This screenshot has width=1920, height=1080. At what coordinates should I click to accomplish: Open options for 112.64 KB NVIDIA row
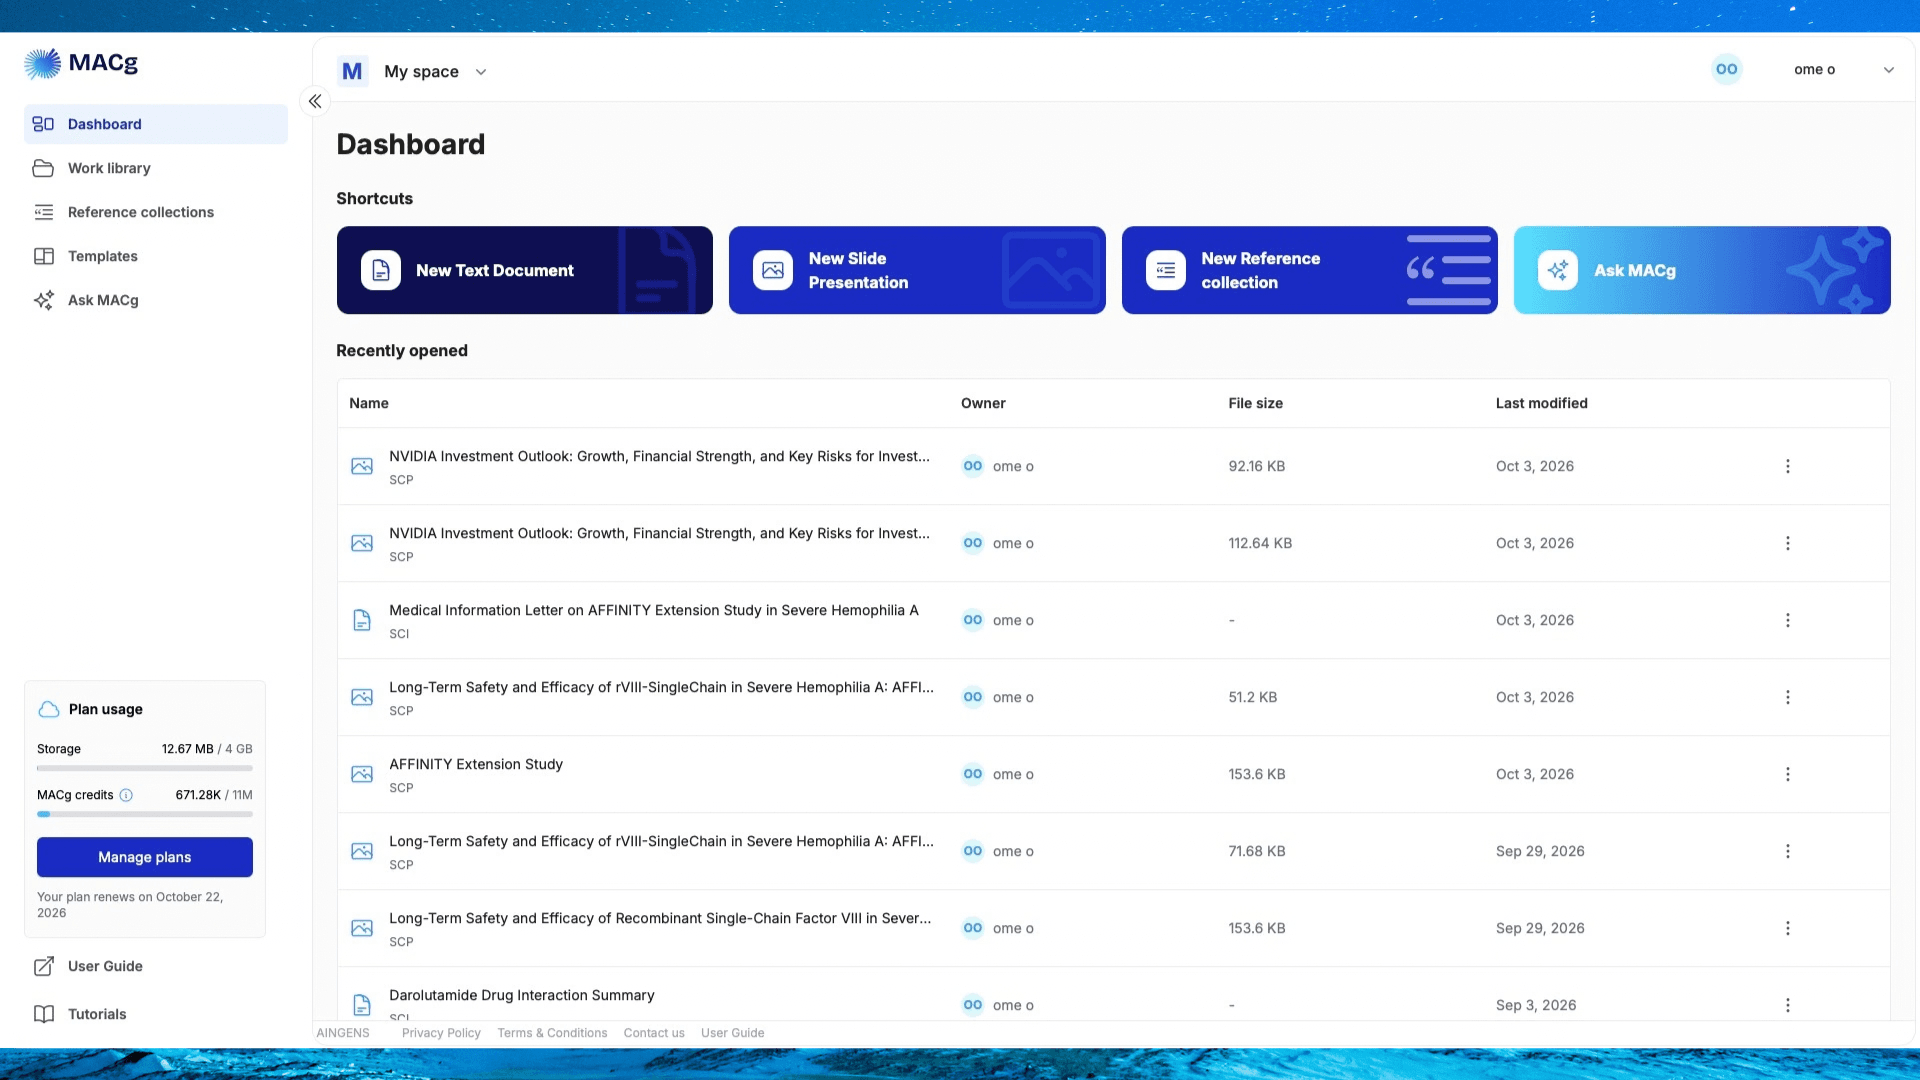click(1788, 543)
